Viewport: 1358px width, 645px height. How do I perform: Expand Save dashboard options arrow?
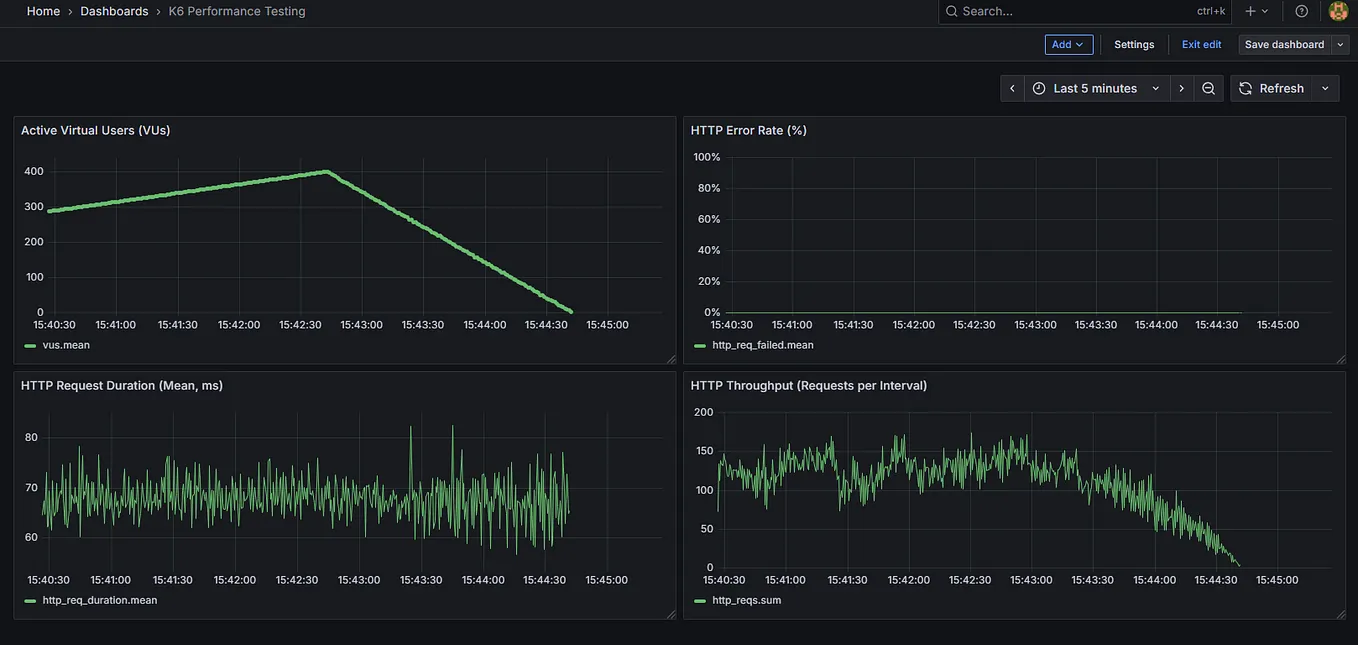pos(1341,44)
